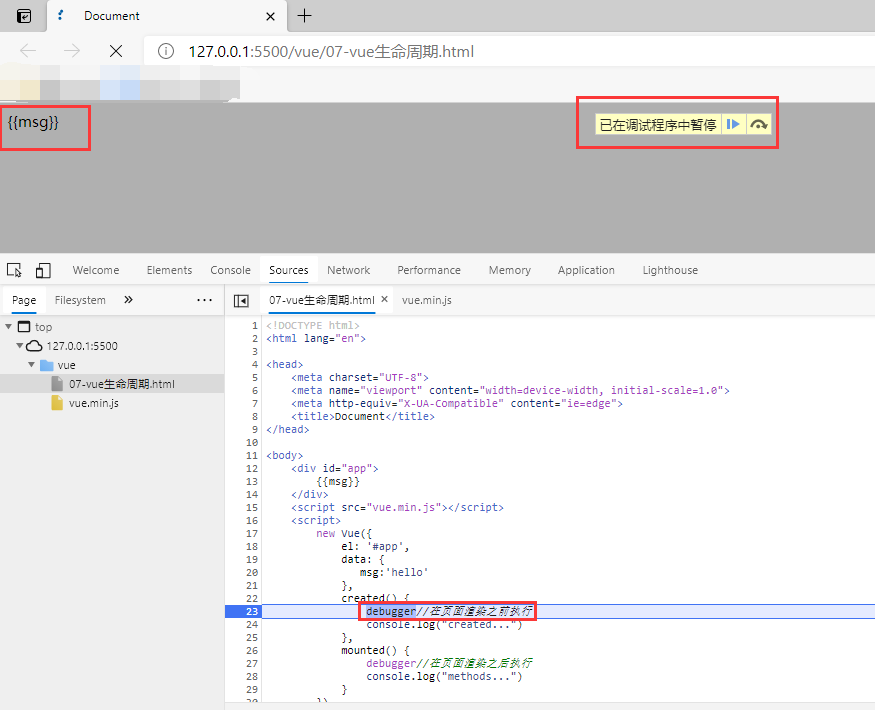Image resolution: width=875 pixels, height=710 pixels.
Task: Select the vue folder in tree
Action: 66,365
